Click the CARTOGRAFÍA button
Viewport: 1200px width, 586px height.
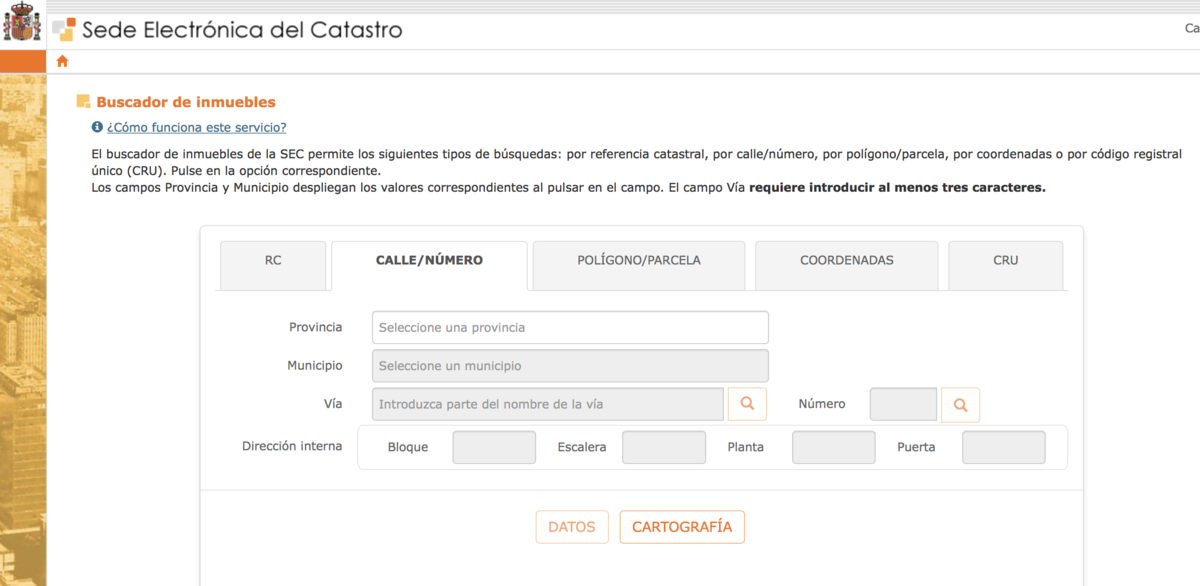(682, 527)
